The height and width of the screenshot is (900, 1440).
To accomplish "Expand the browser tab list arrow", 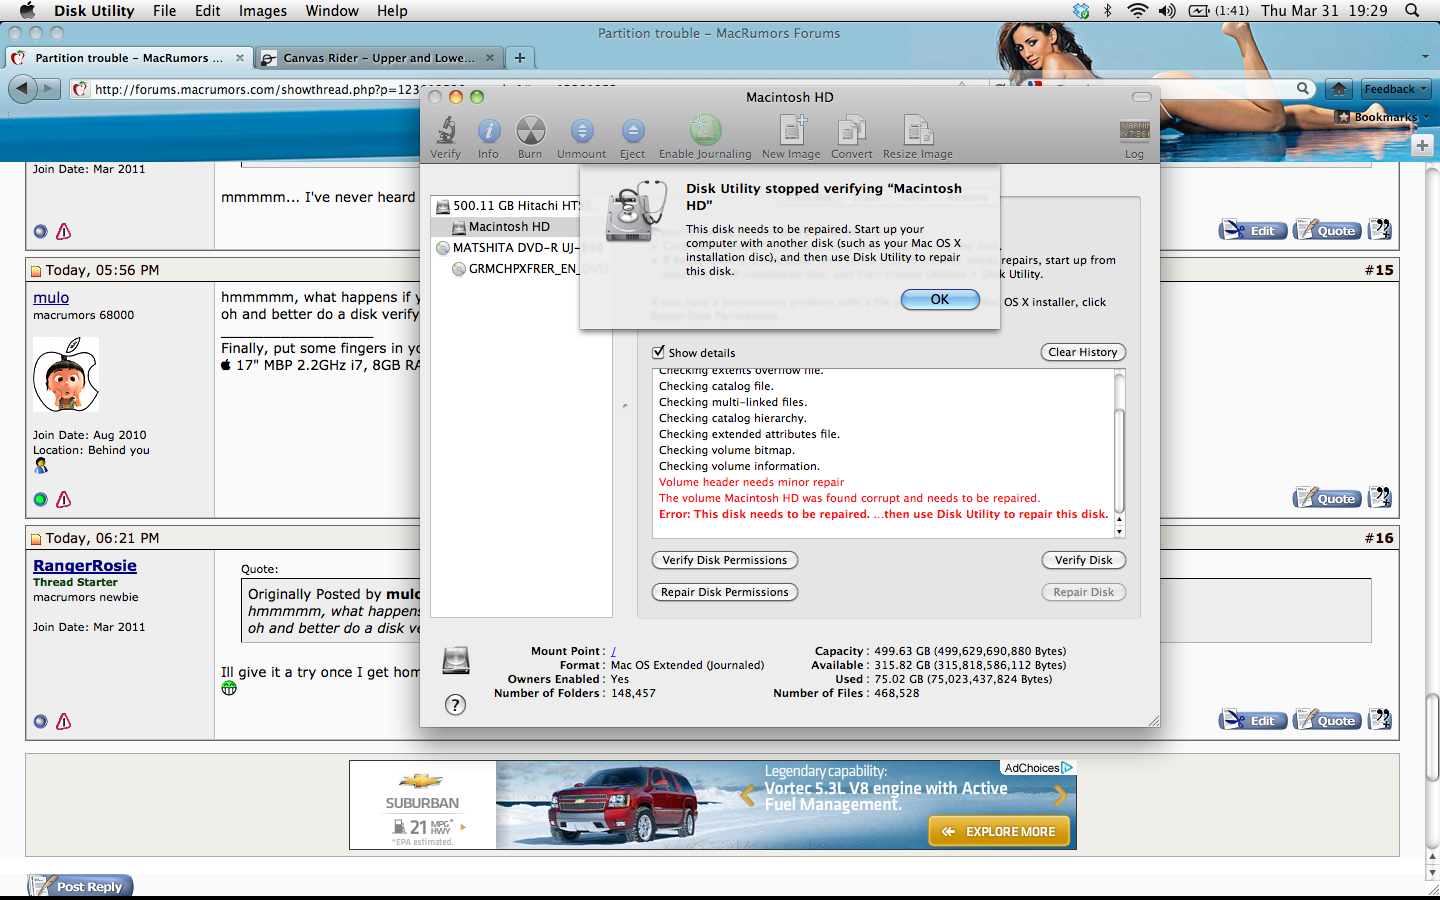I will [x=1425, y=57].
